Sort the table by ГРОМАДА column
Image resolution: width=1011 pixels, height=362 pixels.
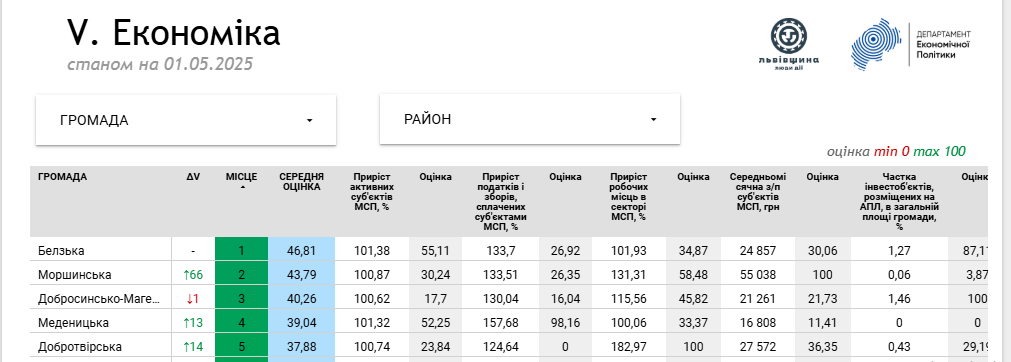click(x=63, y=176)
